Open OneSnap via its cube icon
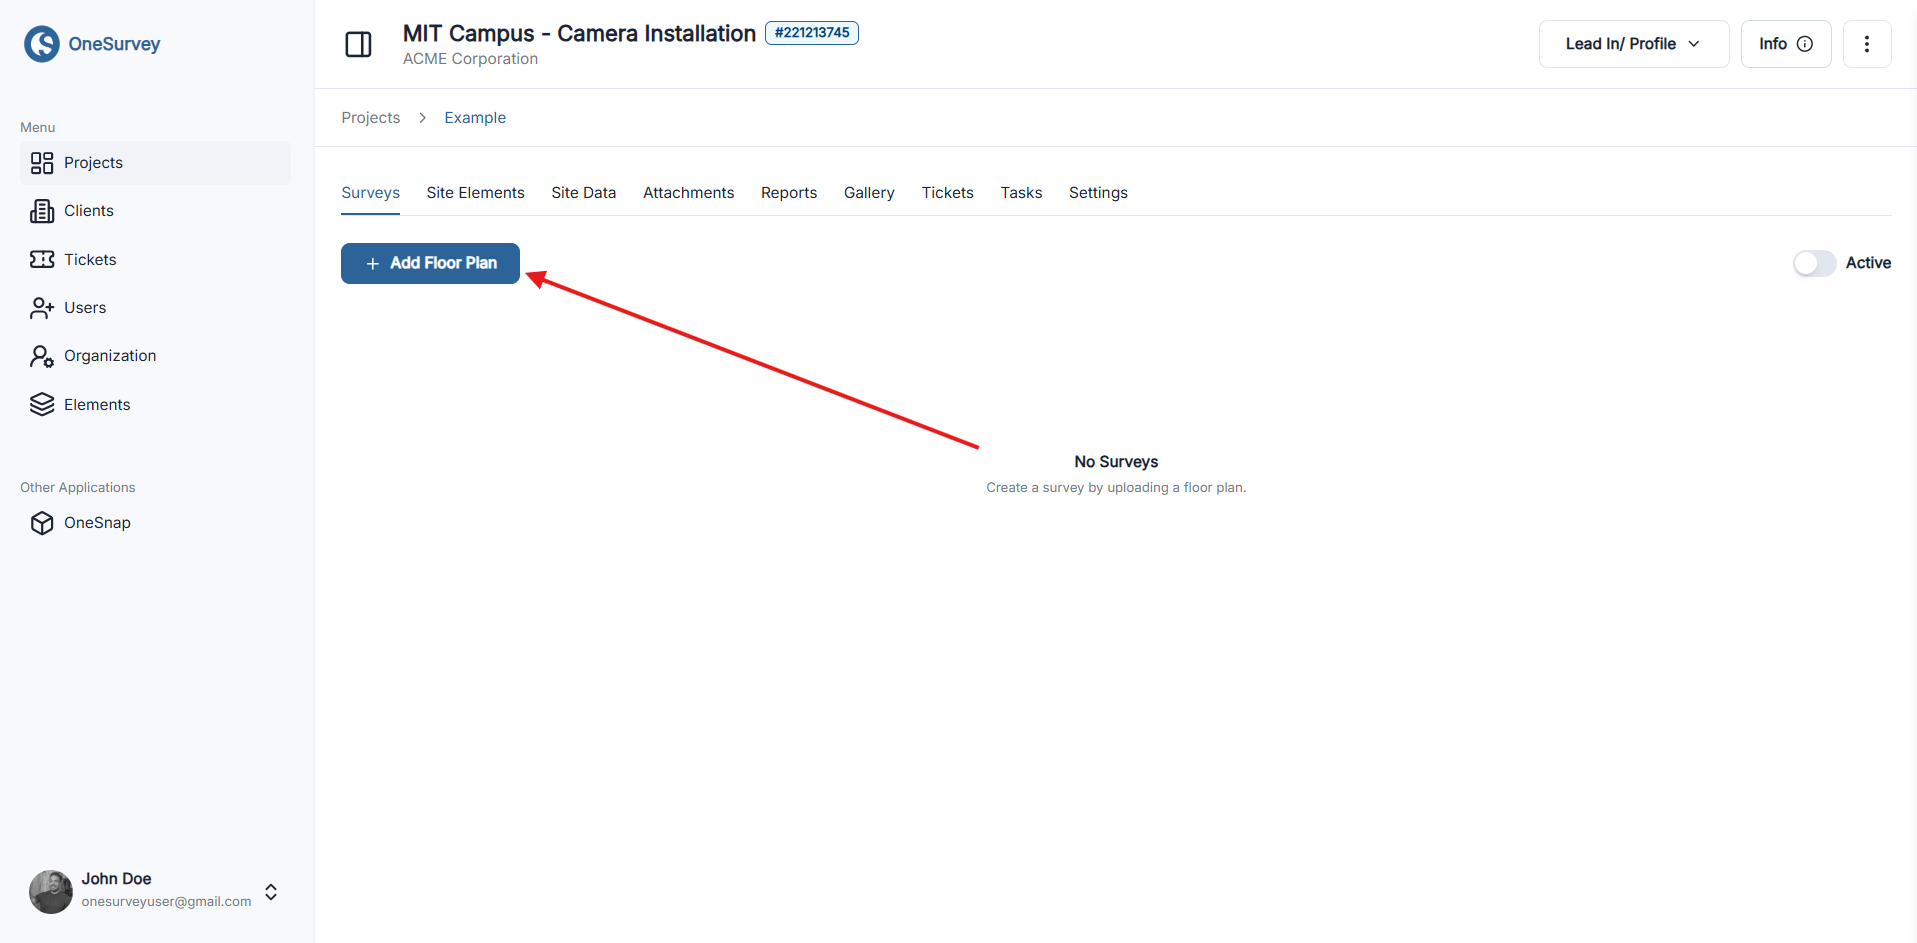This screenshot has width=1917, height=943. [x=42, y=522]
